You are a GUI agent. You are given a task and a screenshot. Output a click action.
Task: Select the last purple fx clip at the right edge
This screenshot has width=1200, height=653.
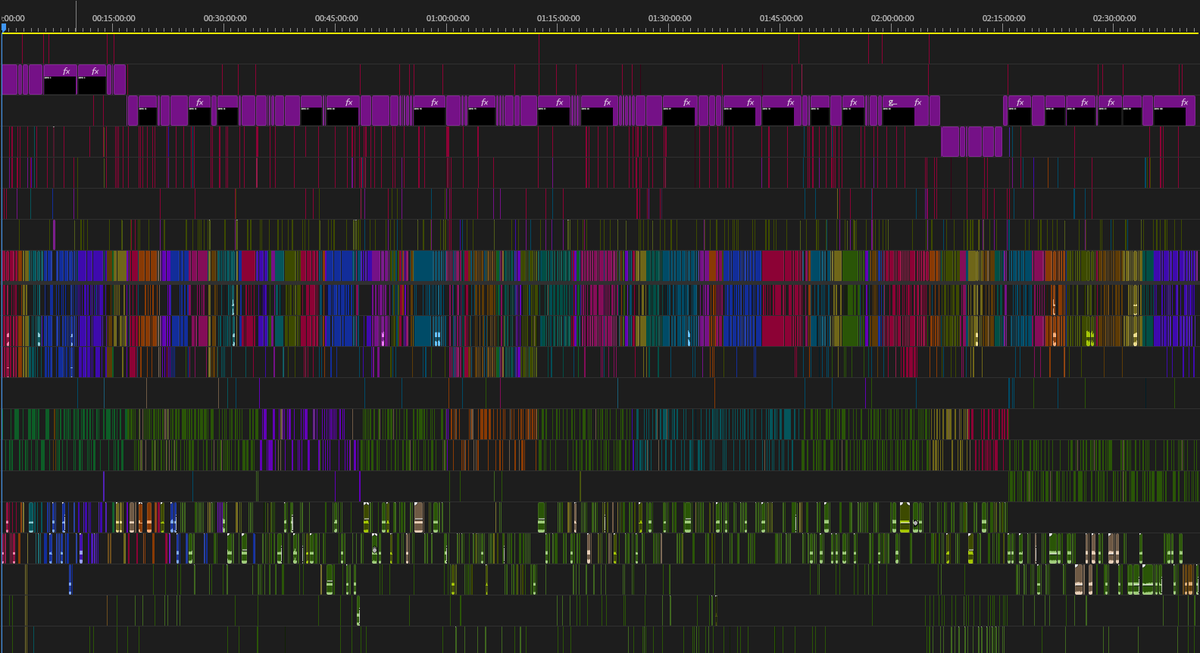pyautogui.click(x=1174, y=110)
